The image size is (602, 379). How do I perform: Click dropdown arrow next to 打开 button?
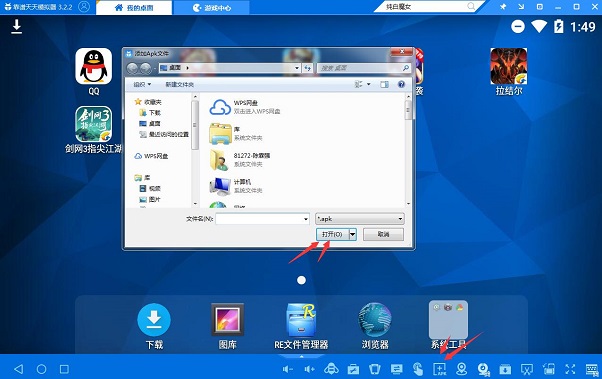click(x=353, y=234)
